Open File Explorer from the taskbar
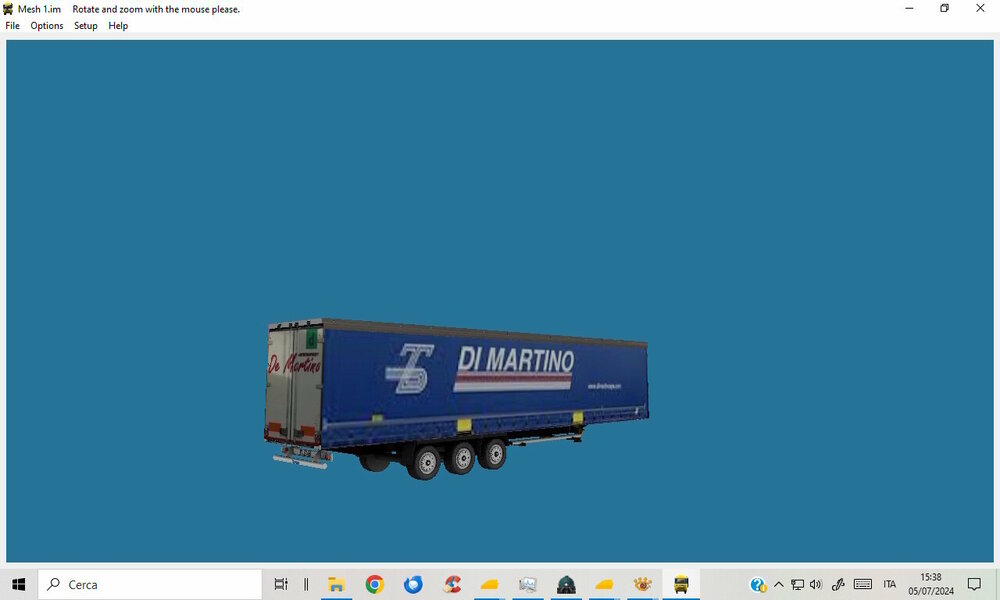Viewport: 1000px width, 600px height. [x=336, y=584]
